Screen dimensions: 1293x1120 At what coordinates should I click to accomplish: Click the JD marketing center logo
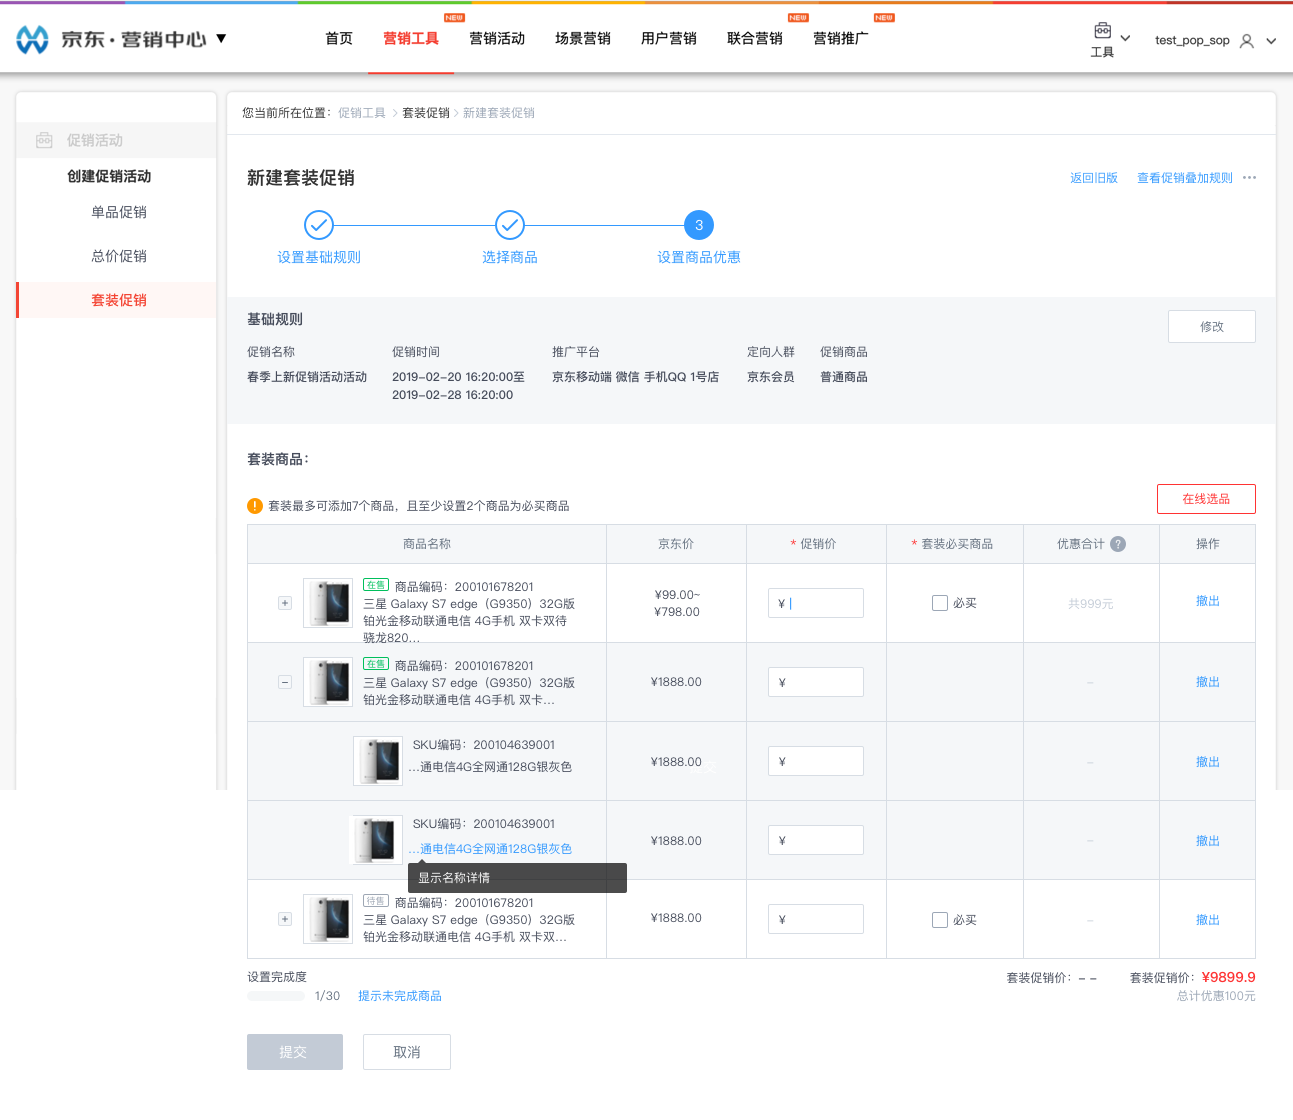[33, 39]
